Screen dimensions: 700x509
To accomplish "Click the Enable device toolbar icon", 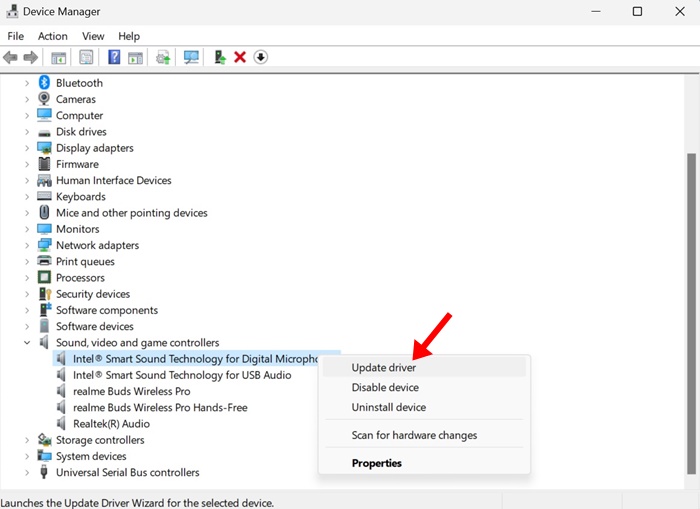I will [220, 57].
